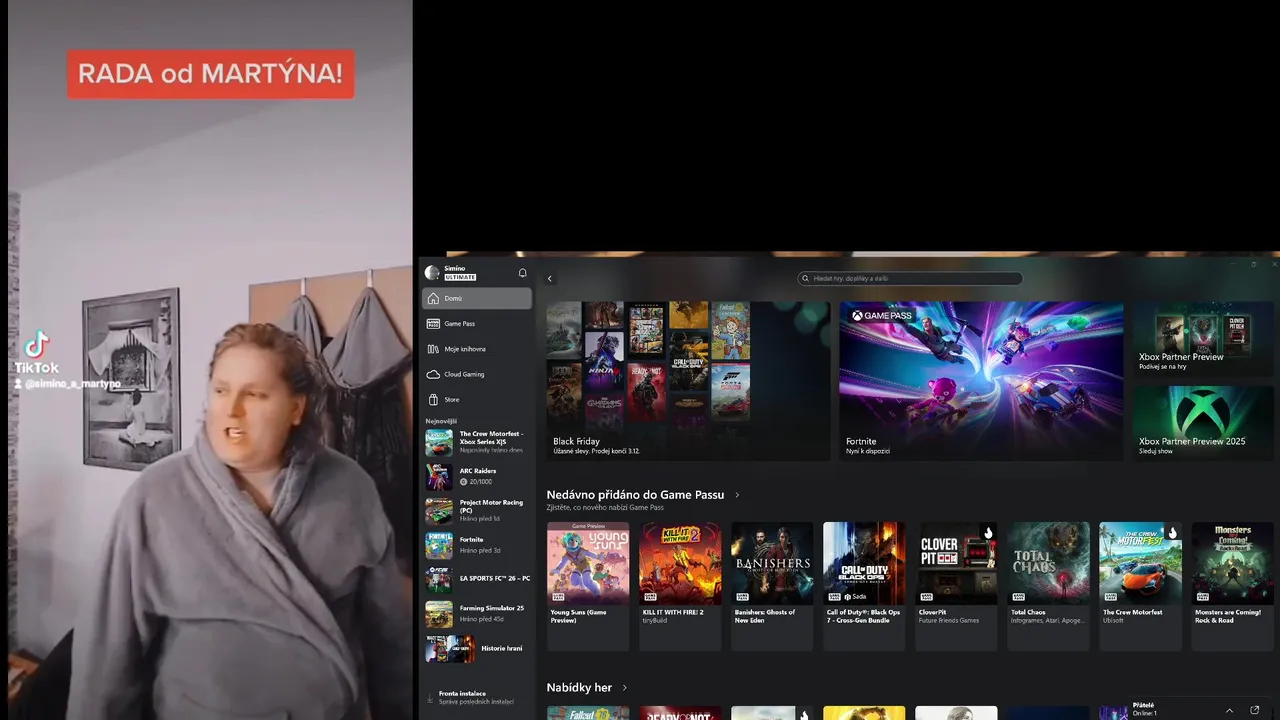Open EA SPORTS FC 26 in the sidebar
Viewport: 1280px width, 720px height.
coord(477,579)
